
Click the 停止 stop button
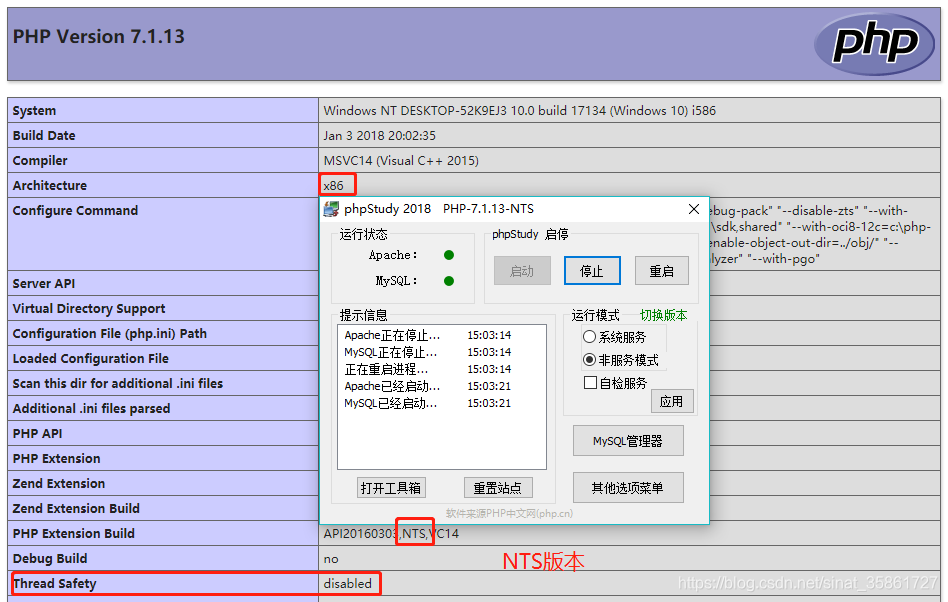click(x=592, y=271)
